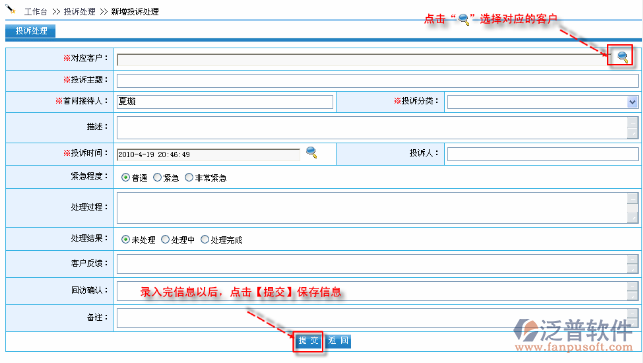The image size is (643, 363).
Task: Go to 工作台 in the breadcrumb
Action: click(36, 11)
